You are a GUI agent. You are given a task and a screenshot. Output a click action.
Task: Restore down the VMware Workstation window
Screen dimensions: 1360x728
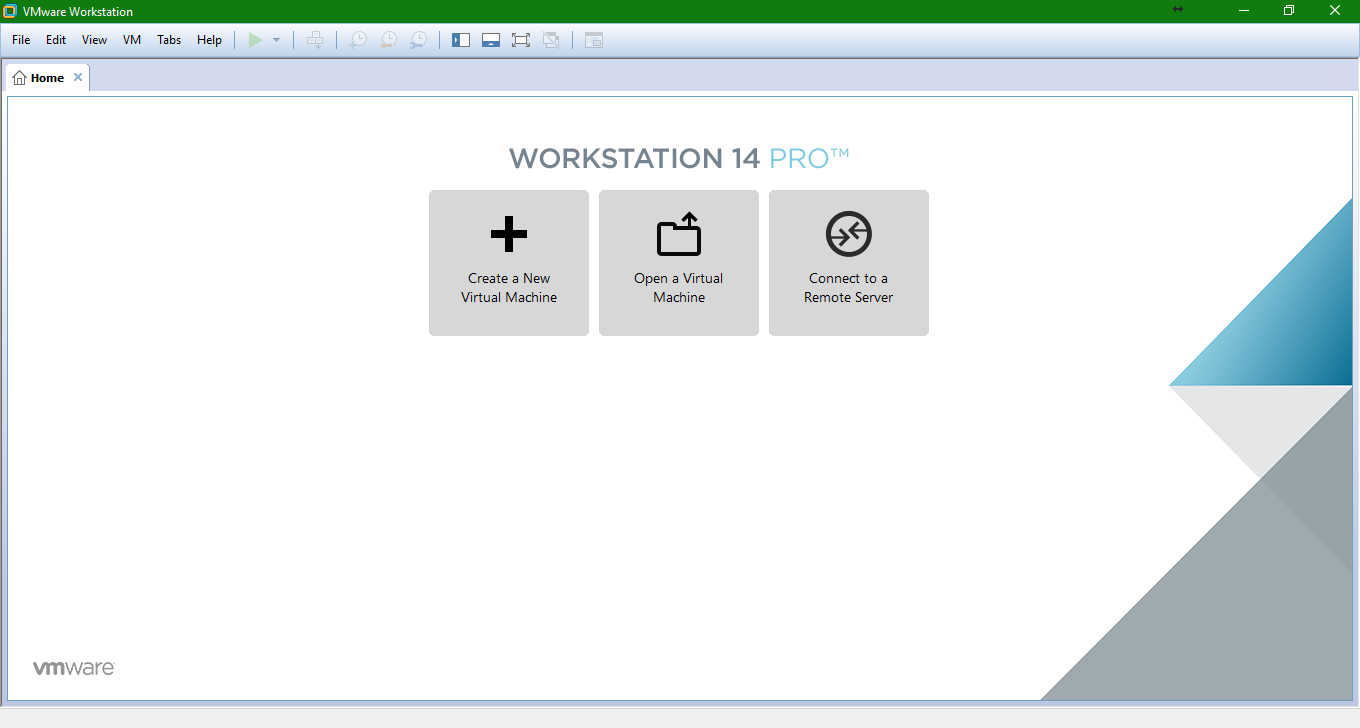1289,11
